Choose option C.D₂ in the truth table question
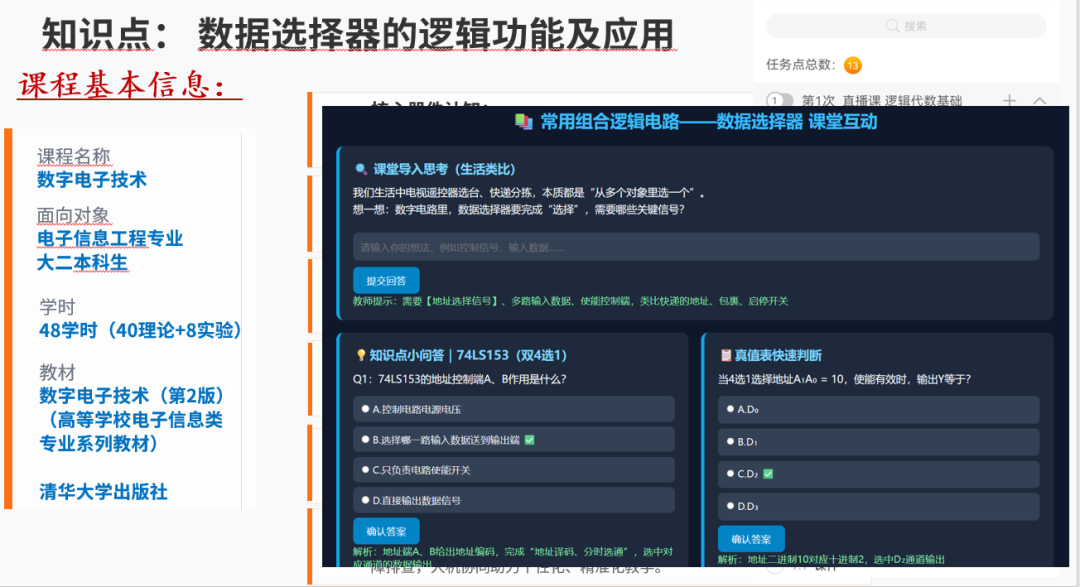The image size is (1080, 587). pos(878,474)
